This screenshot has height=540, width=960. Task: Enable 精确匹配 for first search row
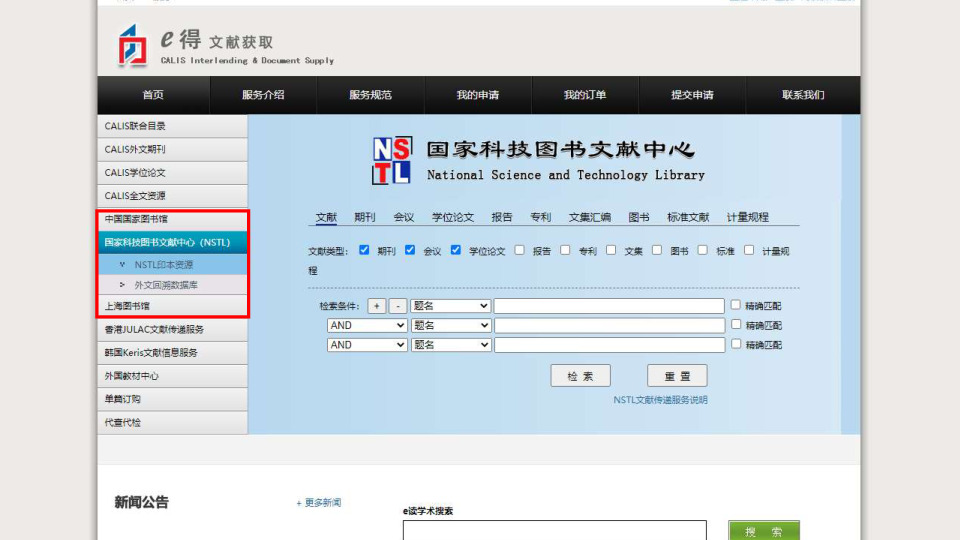(x=735, y=304)
